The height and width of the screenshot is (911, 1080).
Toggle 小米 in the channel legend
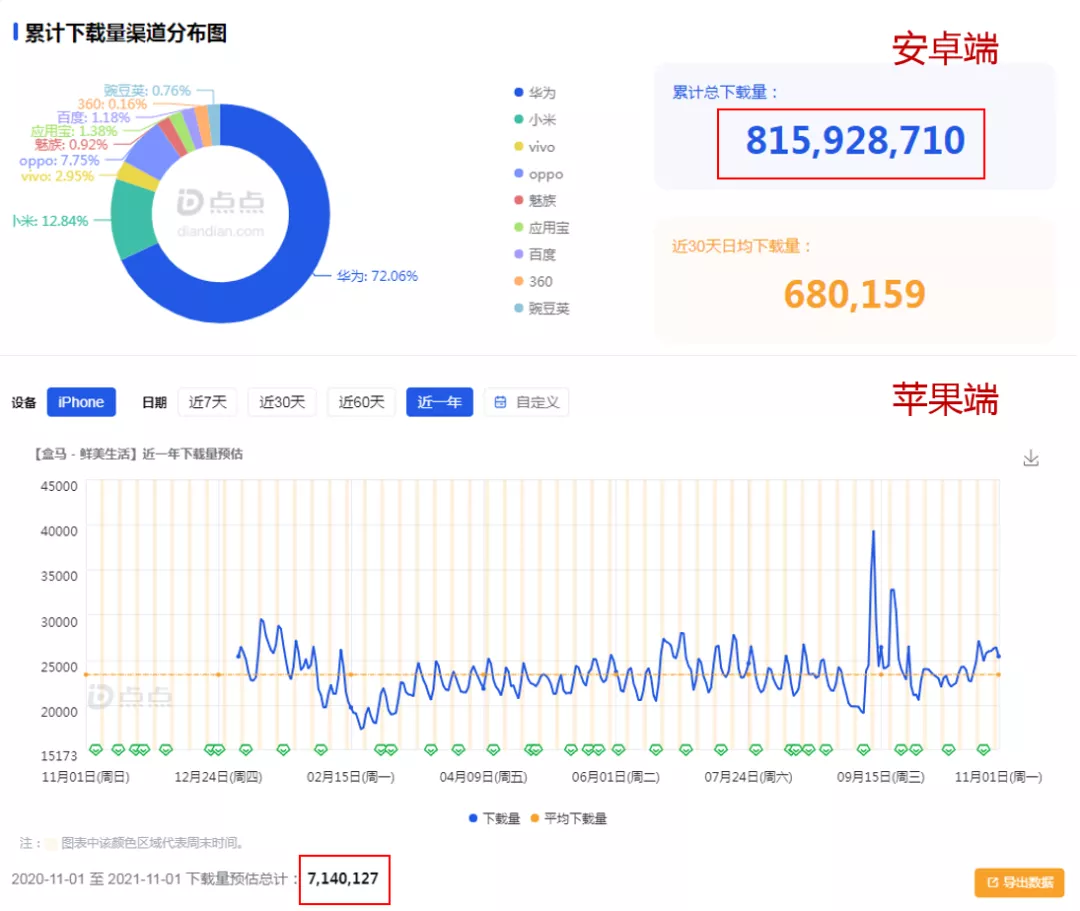pos(535,119)
